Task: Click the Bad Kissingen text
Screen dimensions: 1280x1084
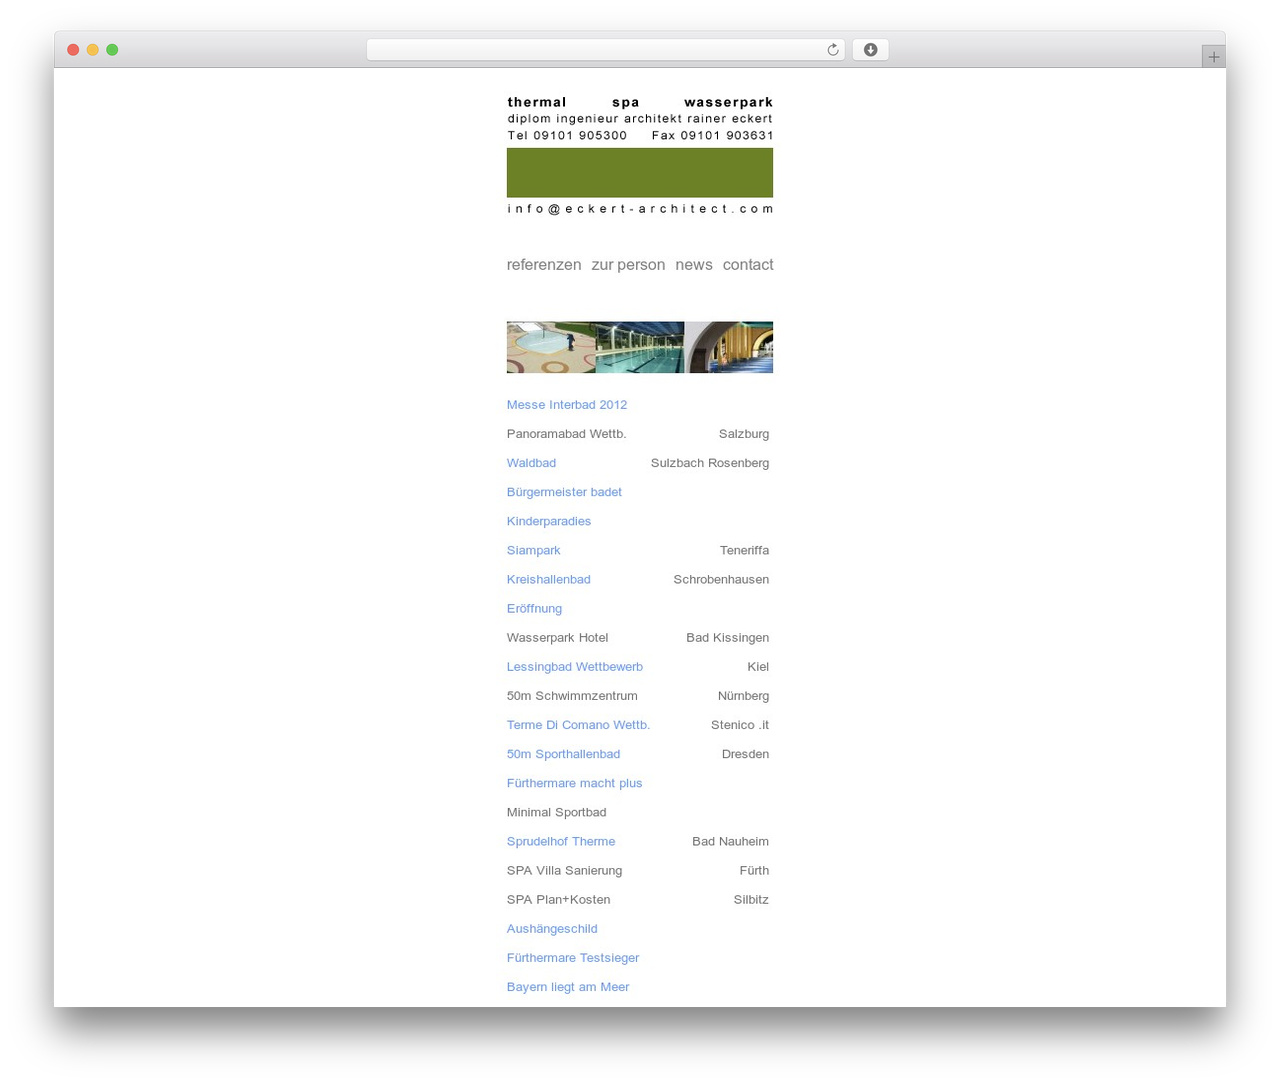Action: click(727, 637)
